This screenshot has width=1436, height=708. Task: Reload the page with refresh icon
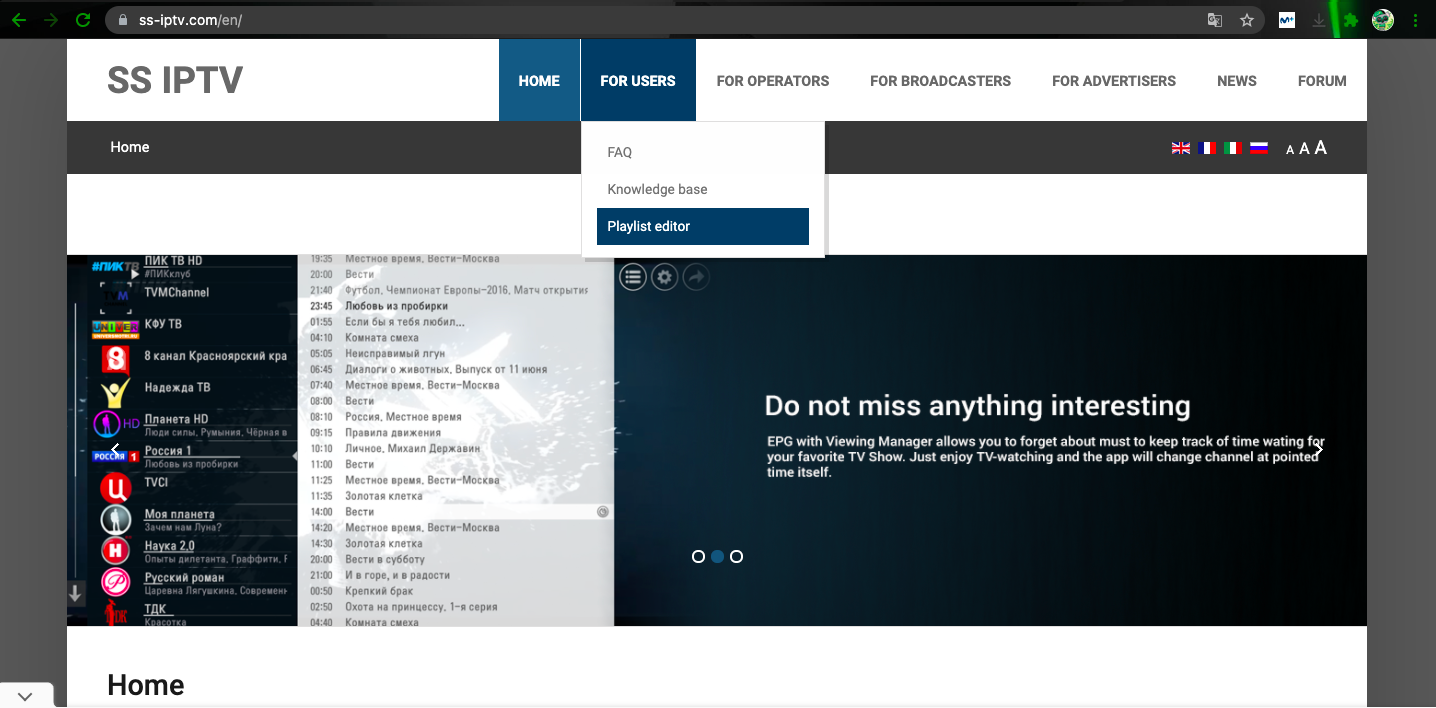tap(83, 20)
